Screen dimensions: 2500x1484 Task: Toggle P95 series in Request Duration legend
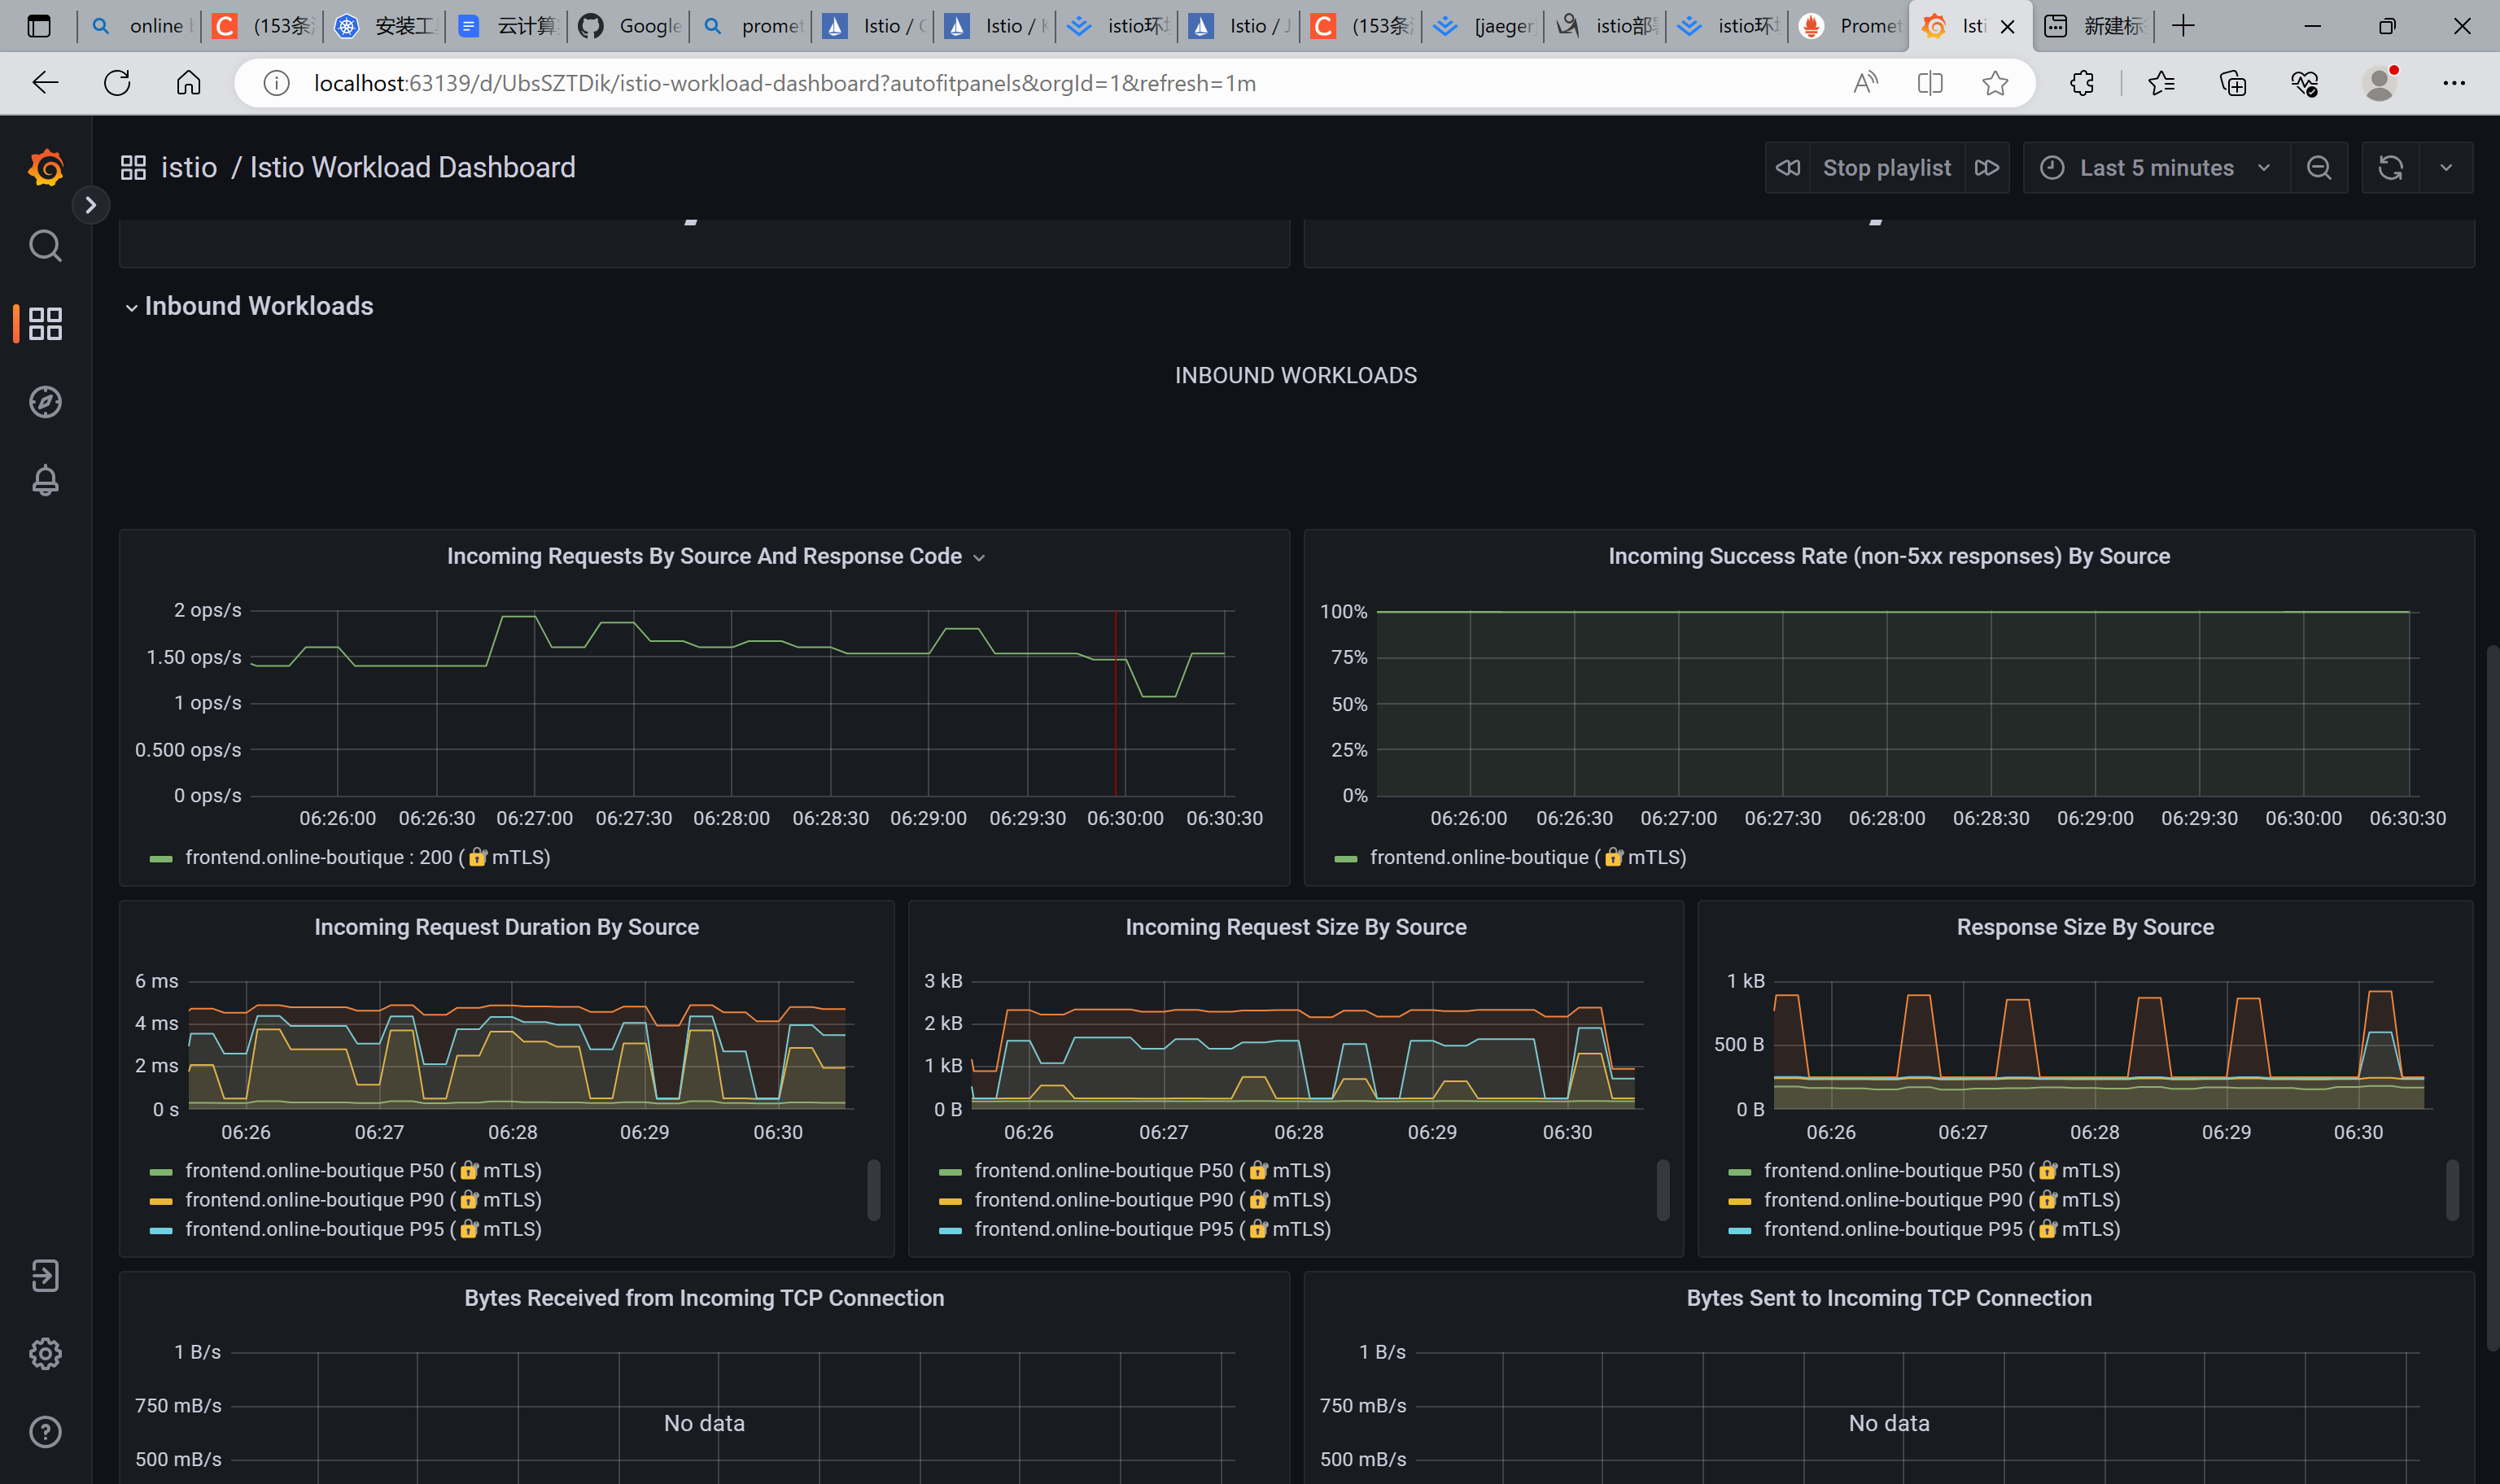[363, 1229]
